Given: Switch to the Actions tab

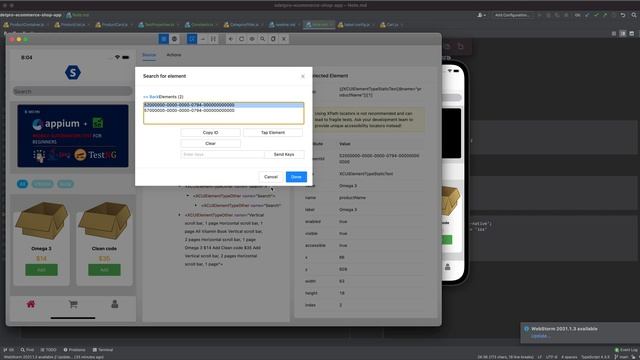Looking at the screenshot, I should [173, 55].
